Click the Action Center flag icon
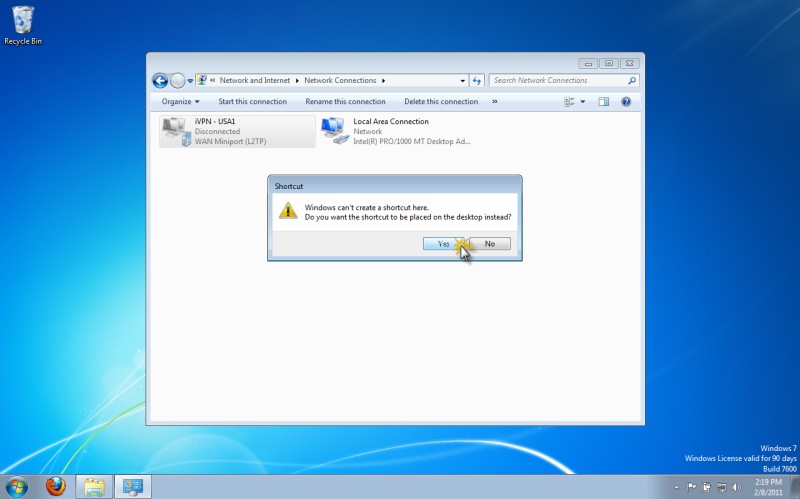 (x=691, y=487)
